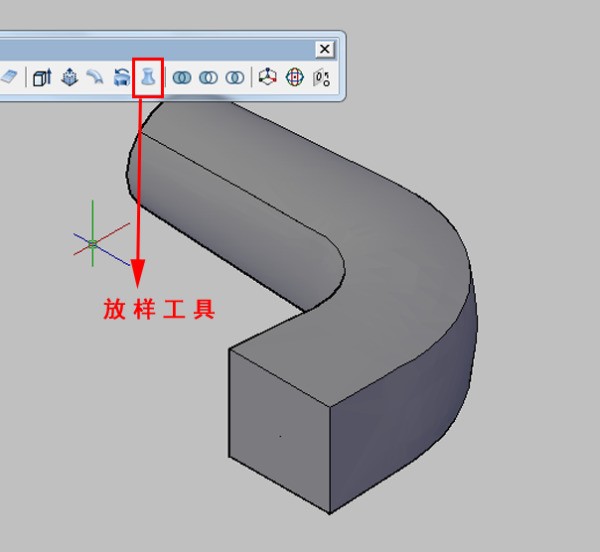
Task: Use the Subtract boolean tool
Action: coord(209,78)
